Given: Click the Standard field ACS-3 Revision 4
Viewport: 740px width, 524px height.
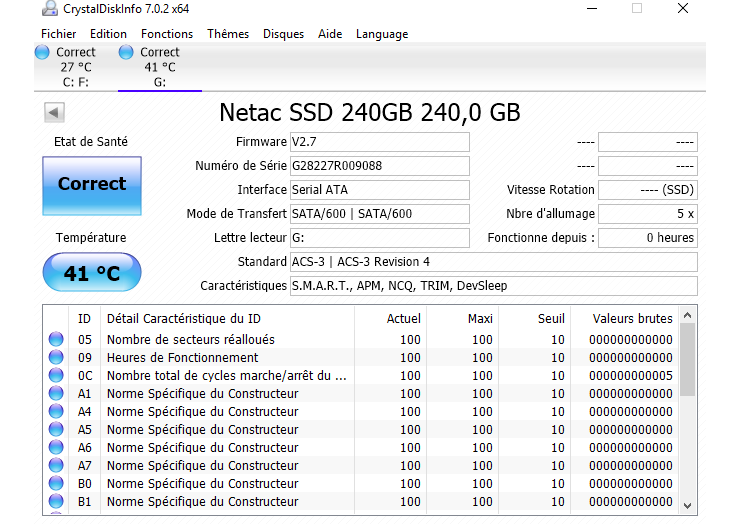Looking at the screenshot, I should [x=494, y=262].
